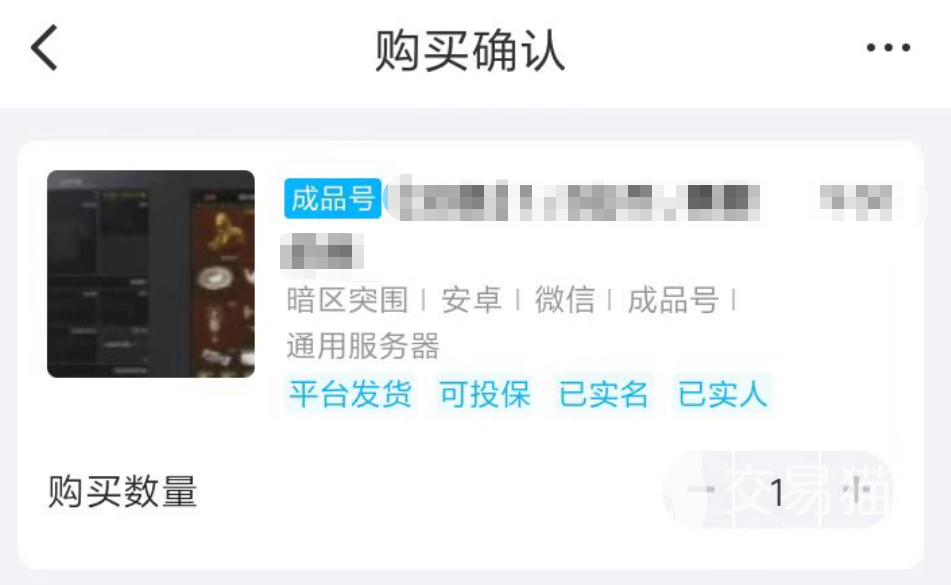Tap the 已实名 tag

(x=603, y=394)
